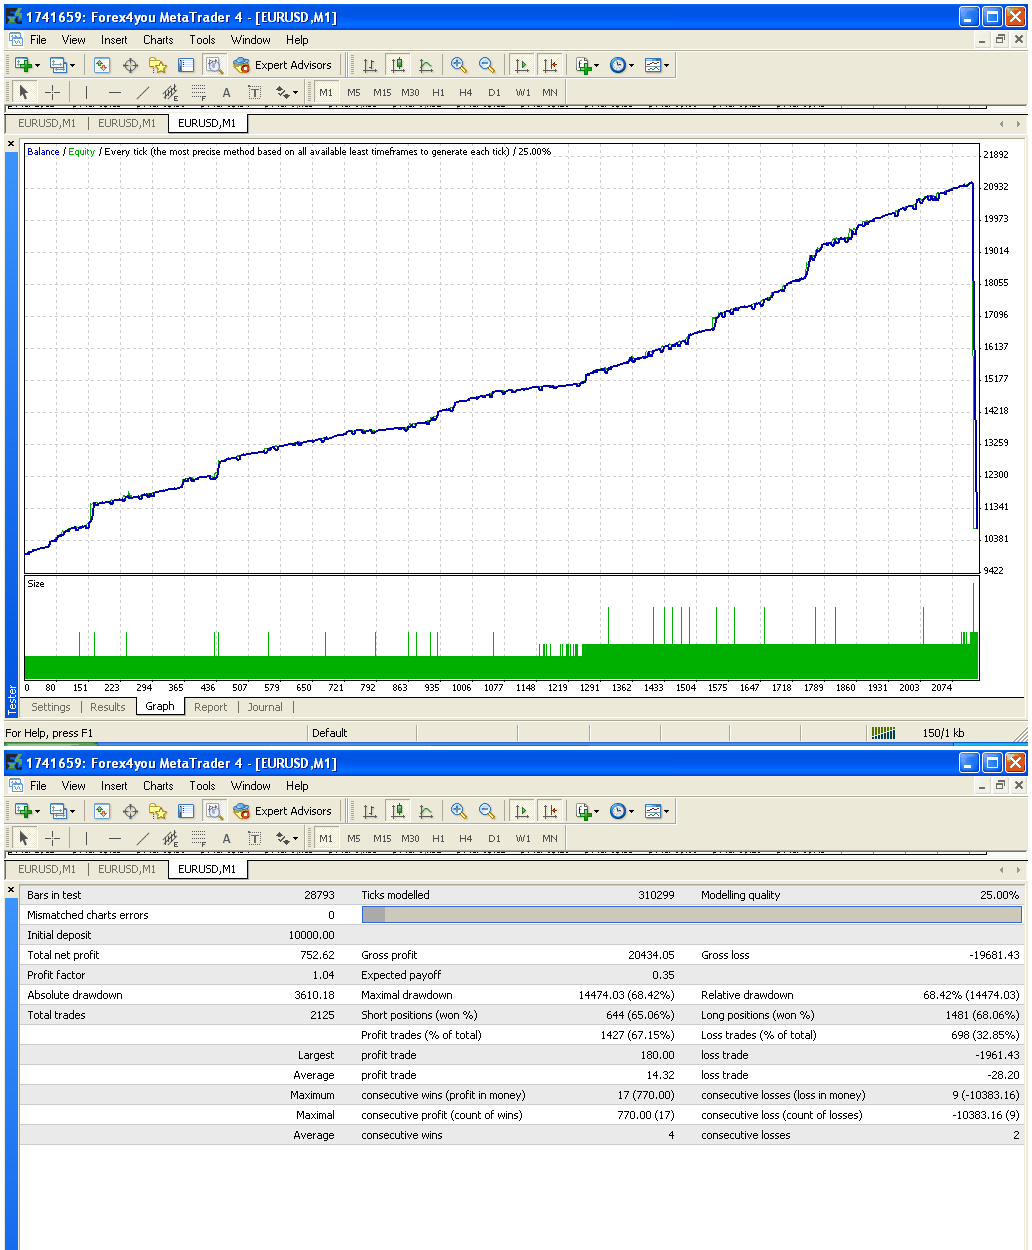Image resolution: width=1032 pixels, height=1250 pixels.
Task: Switch to Line Chart in top window
Action: (x=426, y=65)
